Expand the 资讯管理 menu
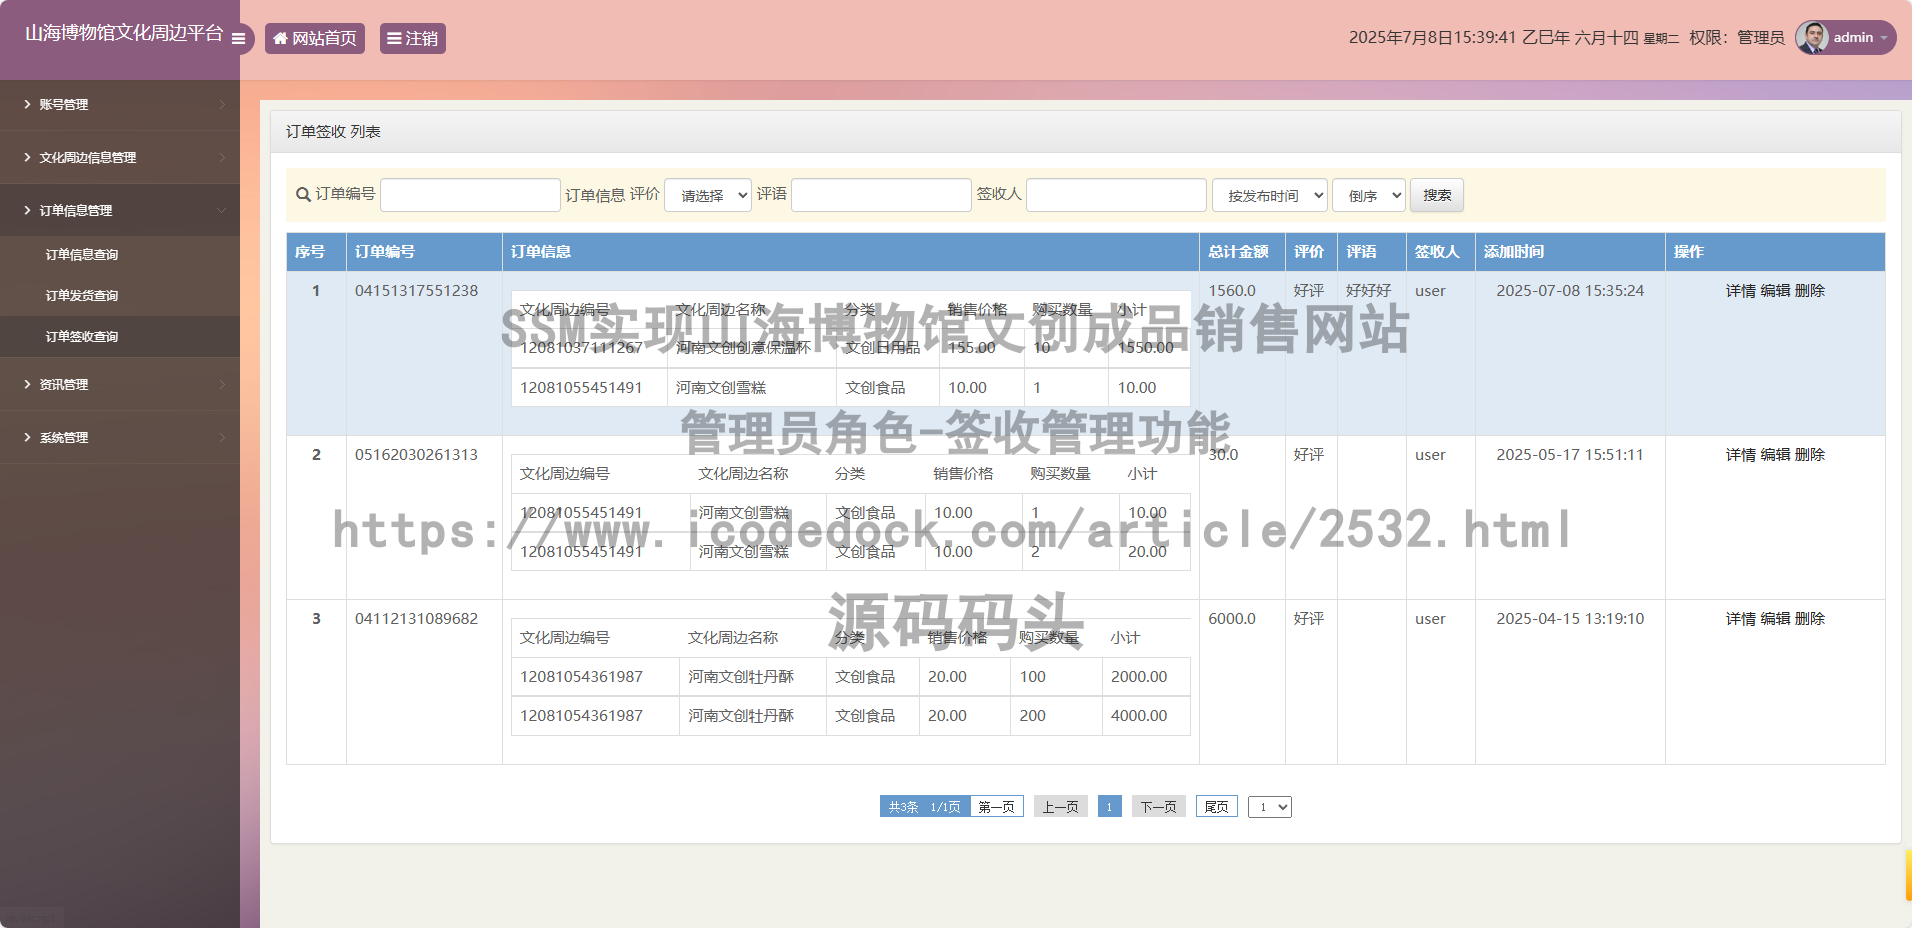 pos(120,384)
